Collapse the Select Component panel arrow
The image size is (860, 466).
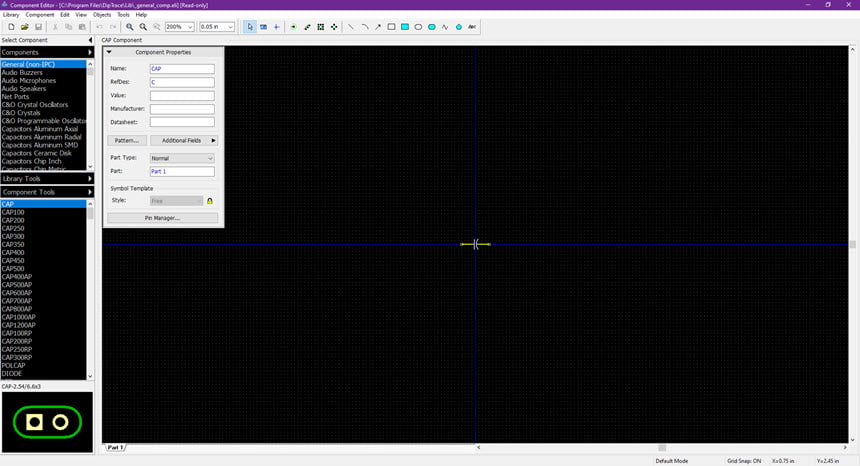tap(90, 40)
